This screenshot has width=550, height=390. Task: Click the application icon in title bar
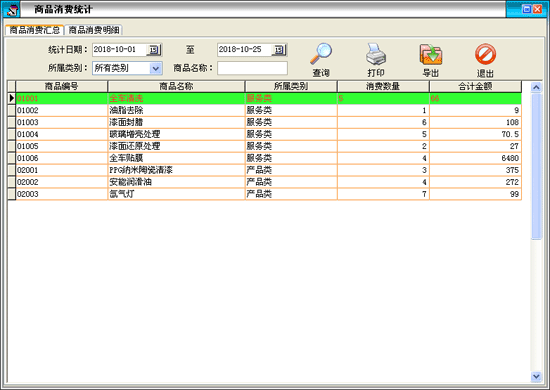(x=12, y=9)
